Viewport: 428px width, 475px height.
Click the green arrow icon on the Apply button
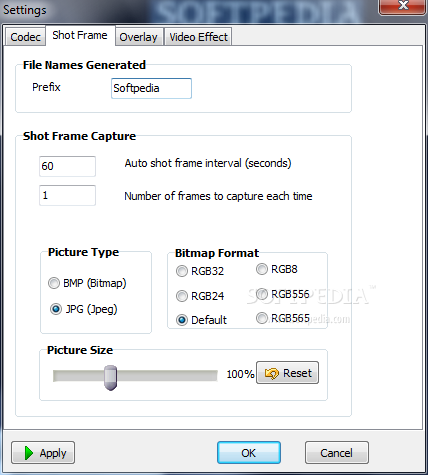pyautogui.click(x=29, y=453)
